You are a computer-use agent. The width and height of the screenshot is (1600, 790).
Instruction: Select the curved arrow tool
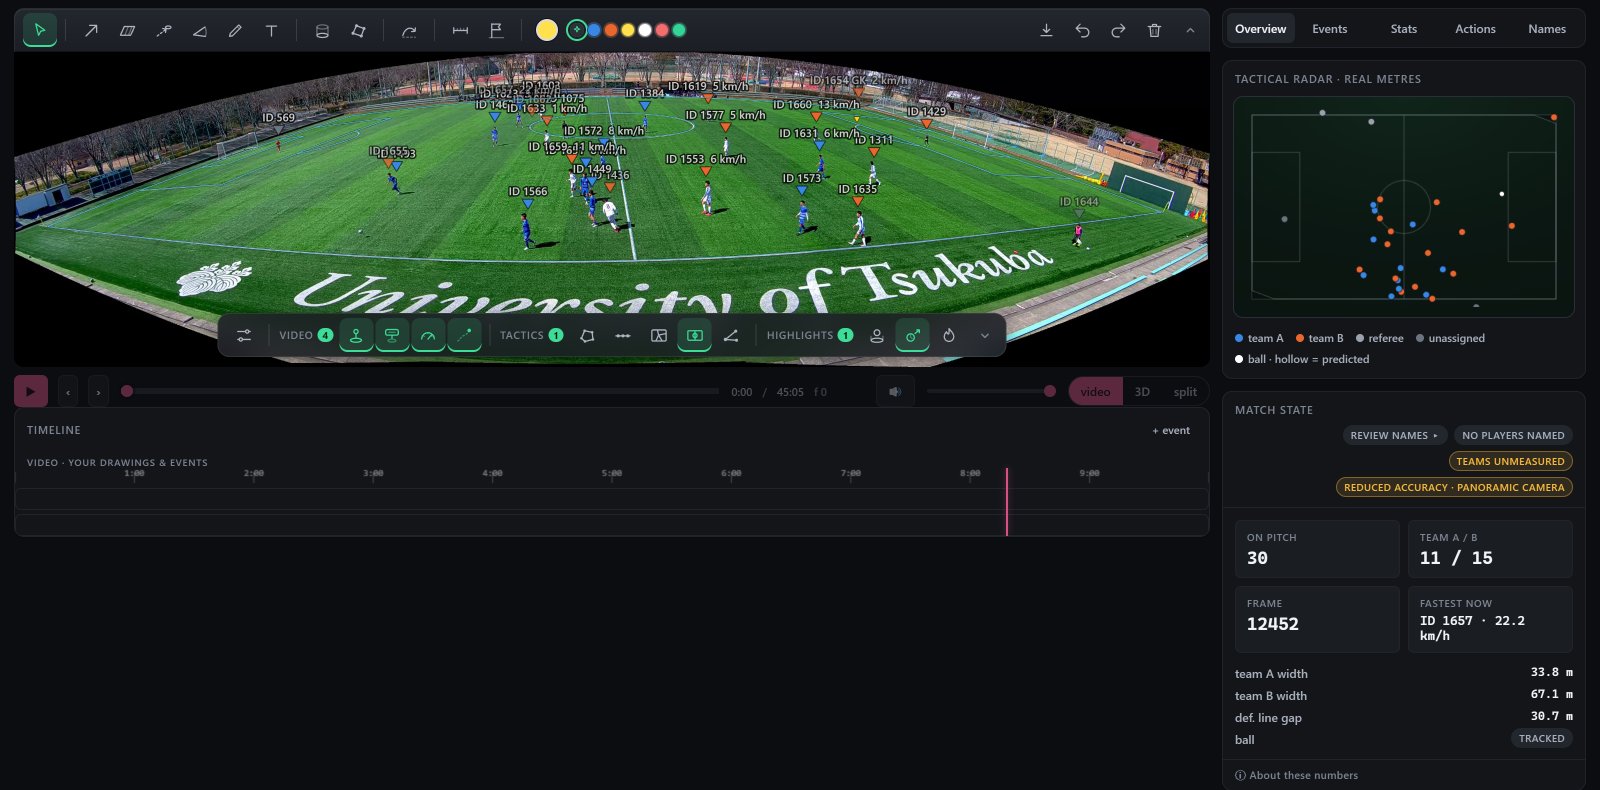409,30
